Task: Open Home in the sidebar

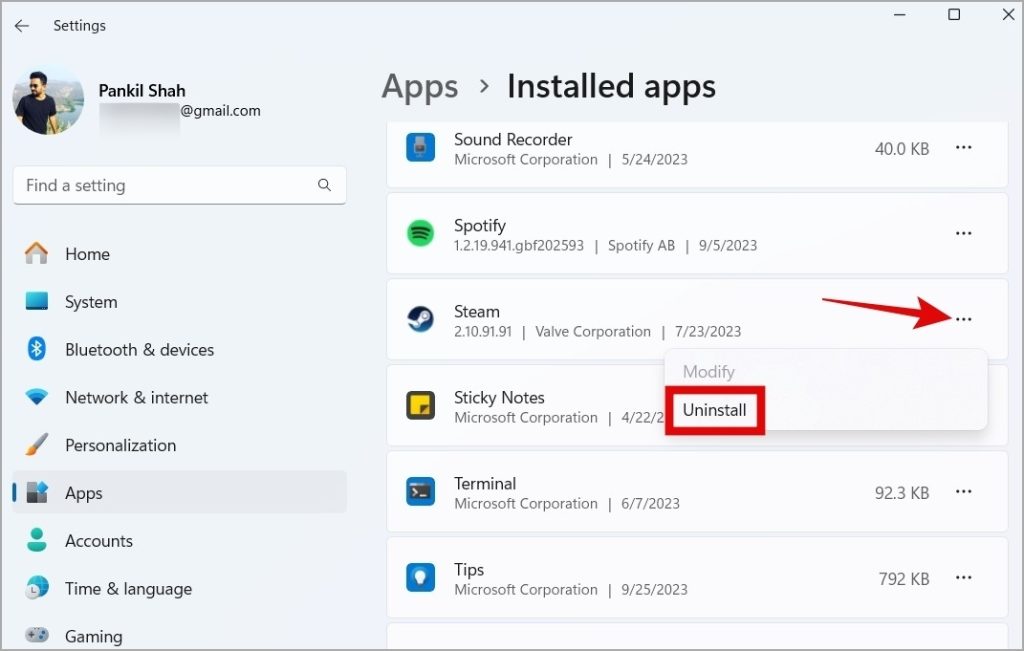Action: 179,254
